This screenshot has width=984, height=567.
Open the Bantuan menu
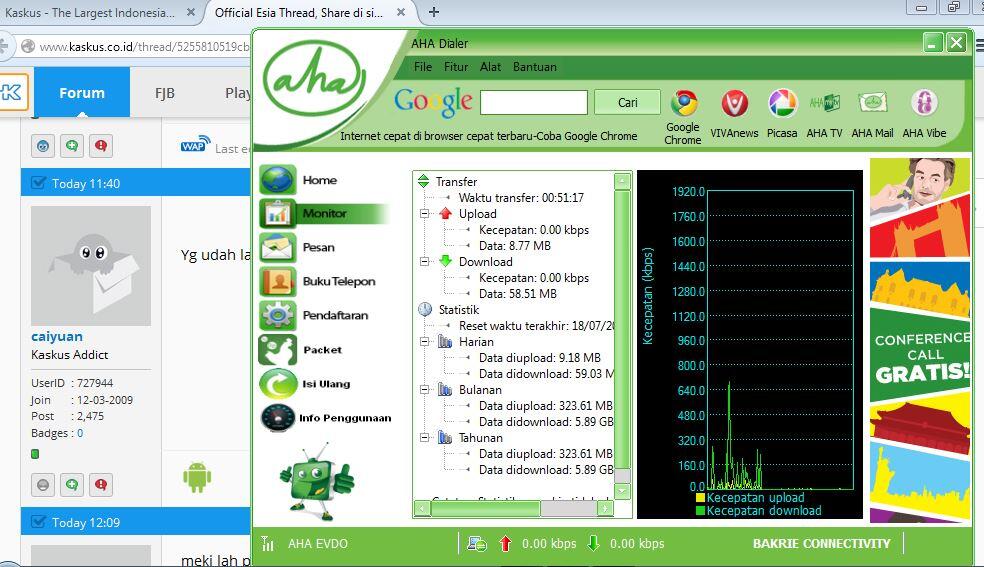pos(534,67)
